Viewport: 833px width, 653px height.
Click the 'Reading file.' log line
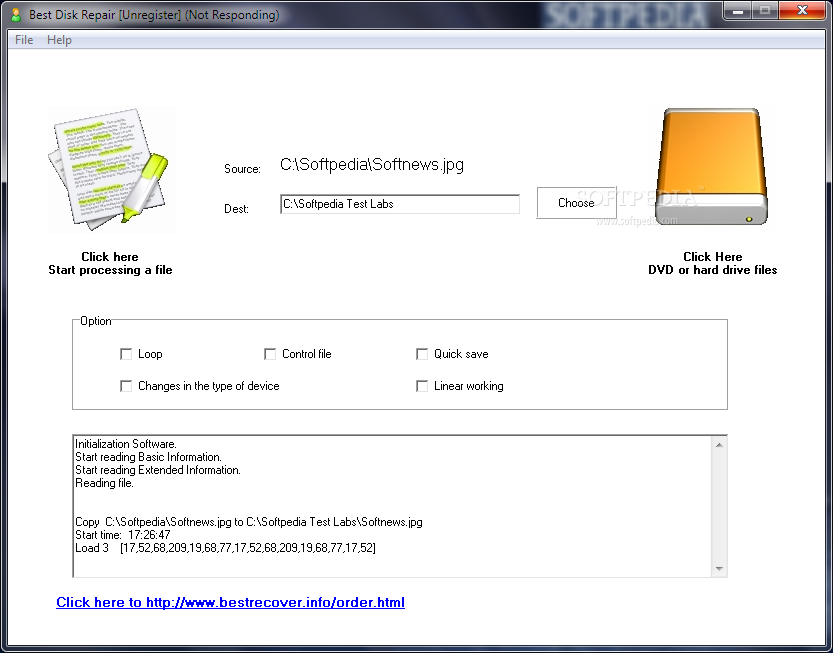click(x=104, y=483)
